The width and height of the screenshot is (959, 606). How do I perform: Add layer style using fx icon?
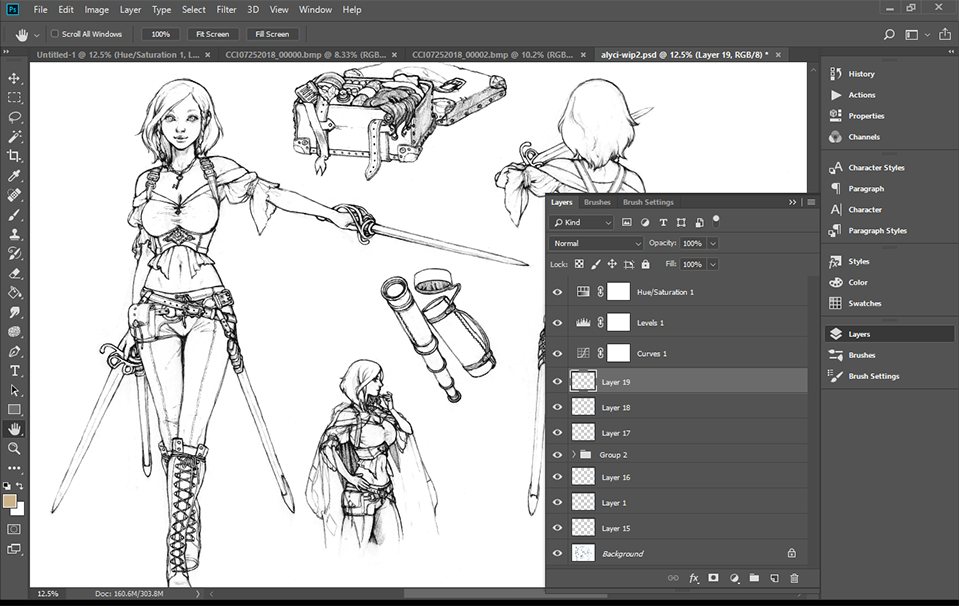click(x=694, y=578)
